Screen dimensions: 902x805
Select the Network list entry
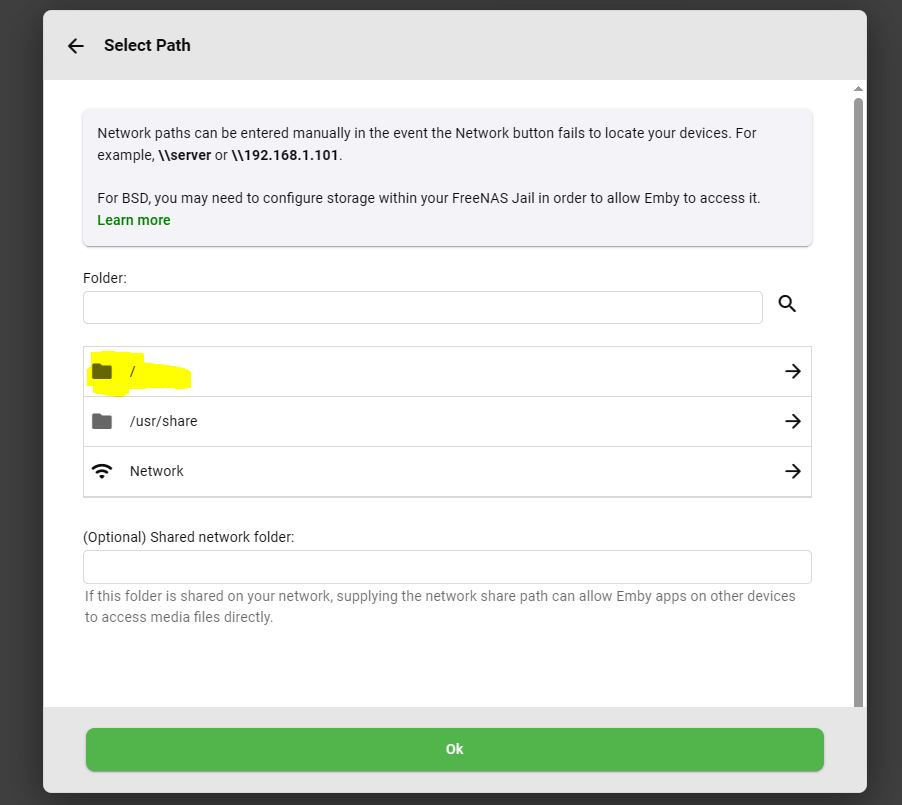point(447,471)
